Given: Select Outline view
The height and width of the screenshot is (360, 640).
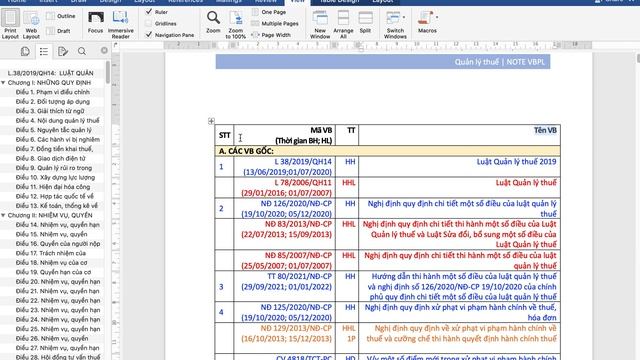Looking at the screenshot, I should [61, 16].
